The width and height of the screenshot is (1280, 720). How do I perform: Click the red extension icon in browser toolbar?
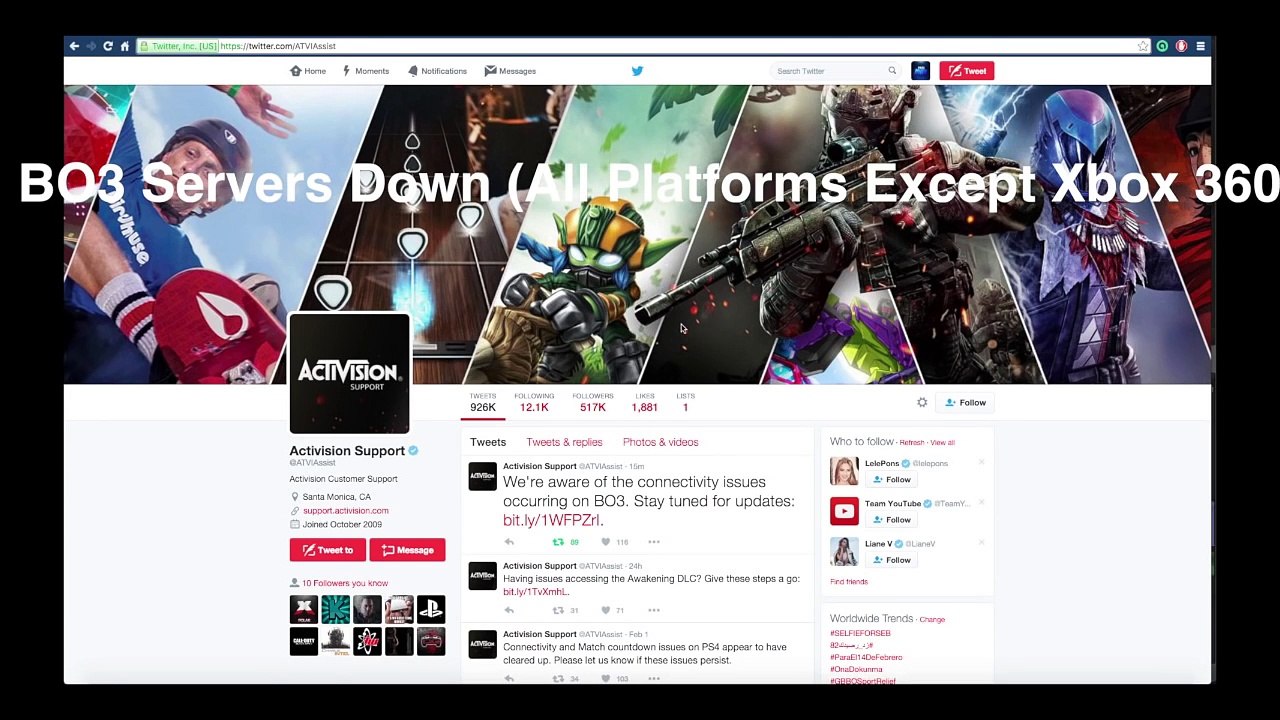tap(1181, 46)
